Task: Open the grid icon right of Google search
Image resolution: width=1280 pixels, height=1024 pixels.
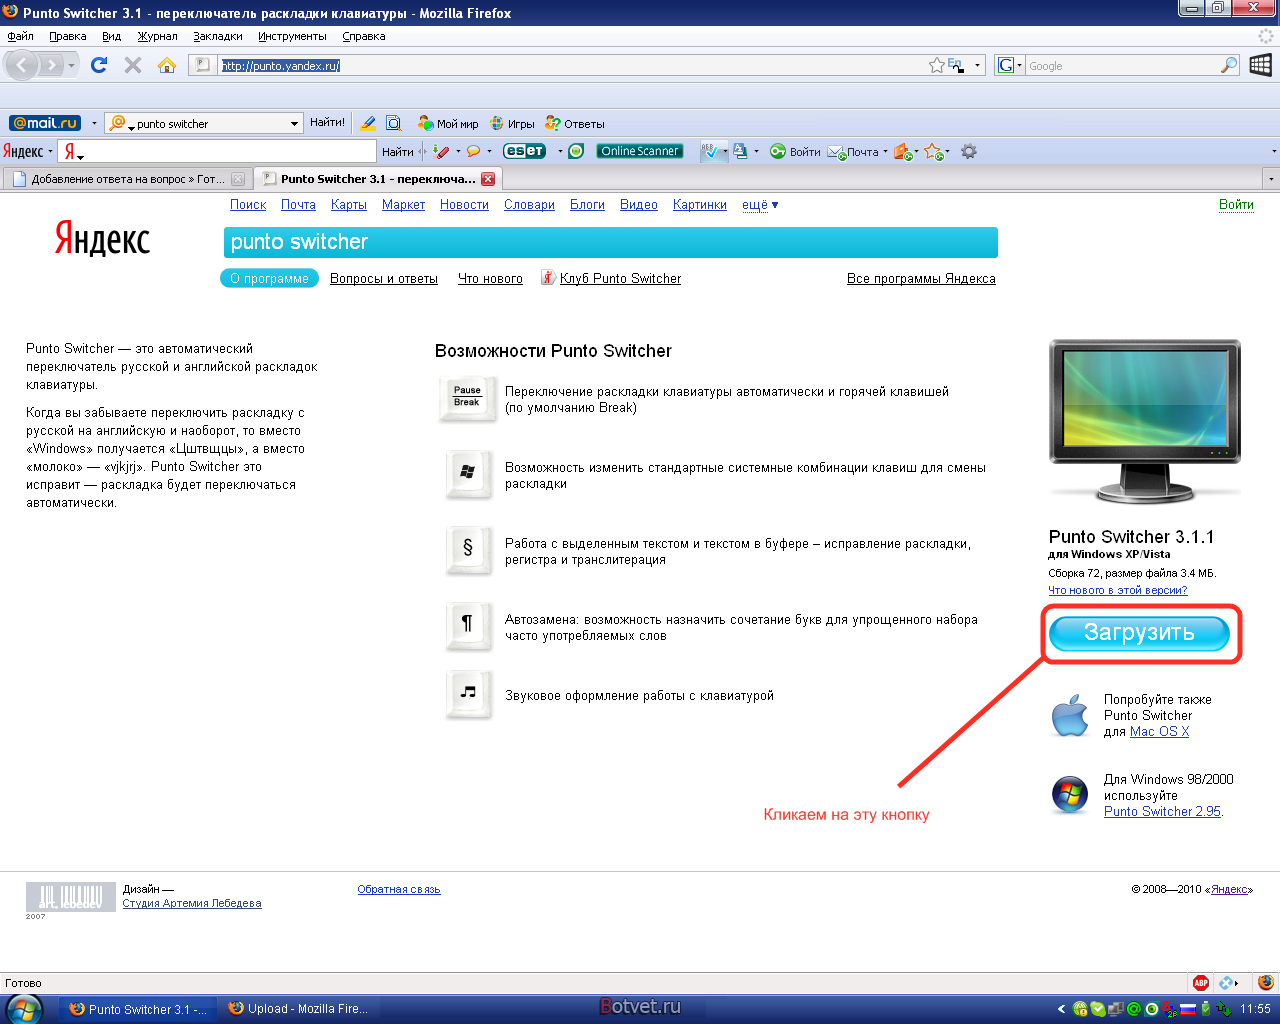Action: pos(1260,65)
